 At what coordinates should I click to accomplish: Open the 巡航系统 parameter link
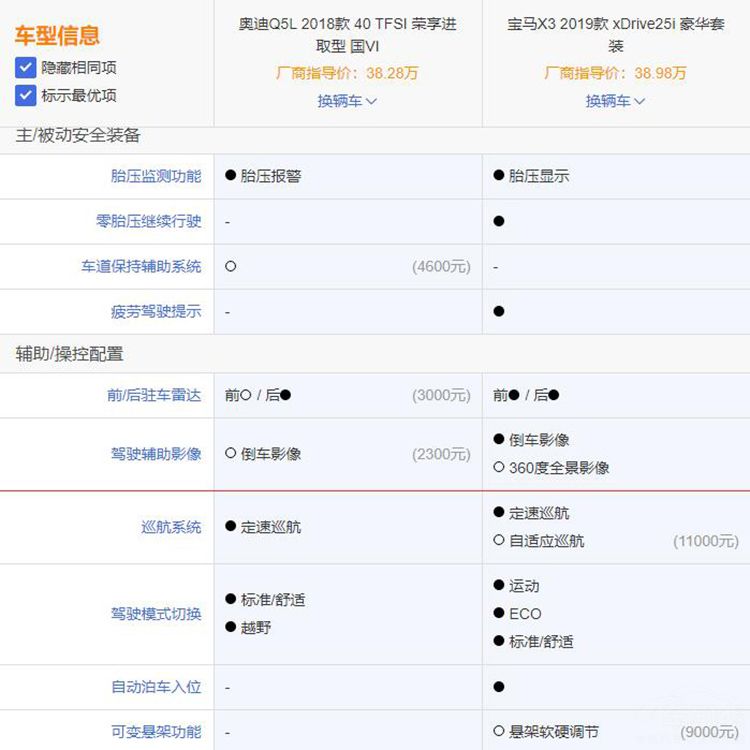tap(170, 527)
